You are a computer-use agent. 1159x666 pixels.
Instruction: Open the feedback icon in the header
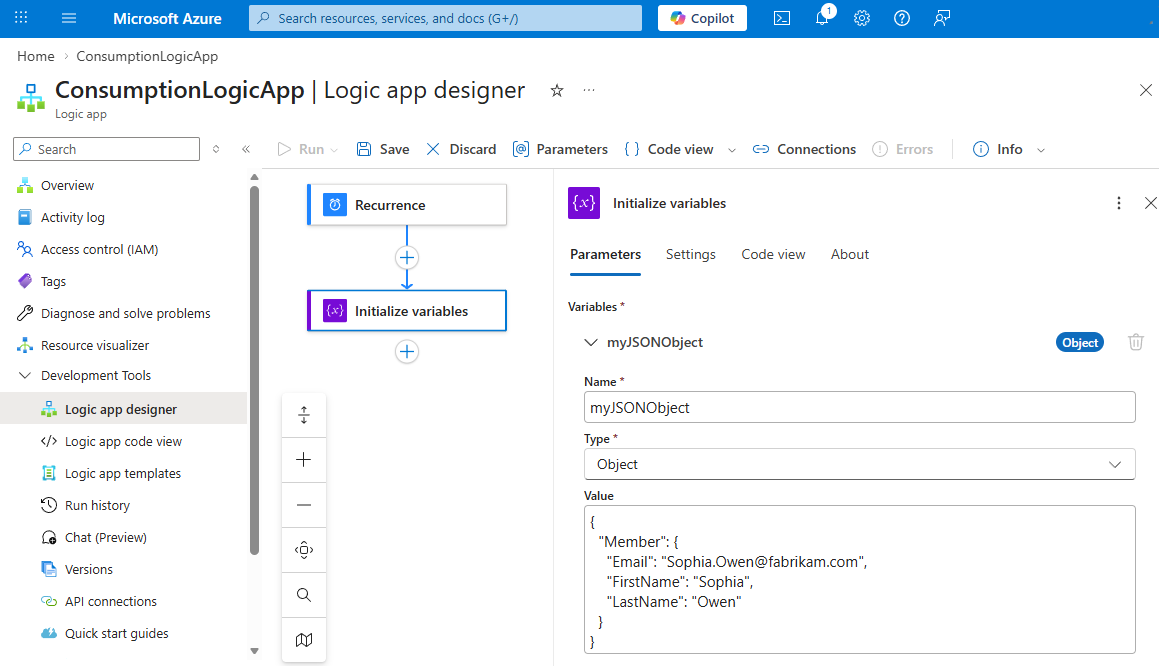coord(942,18)
